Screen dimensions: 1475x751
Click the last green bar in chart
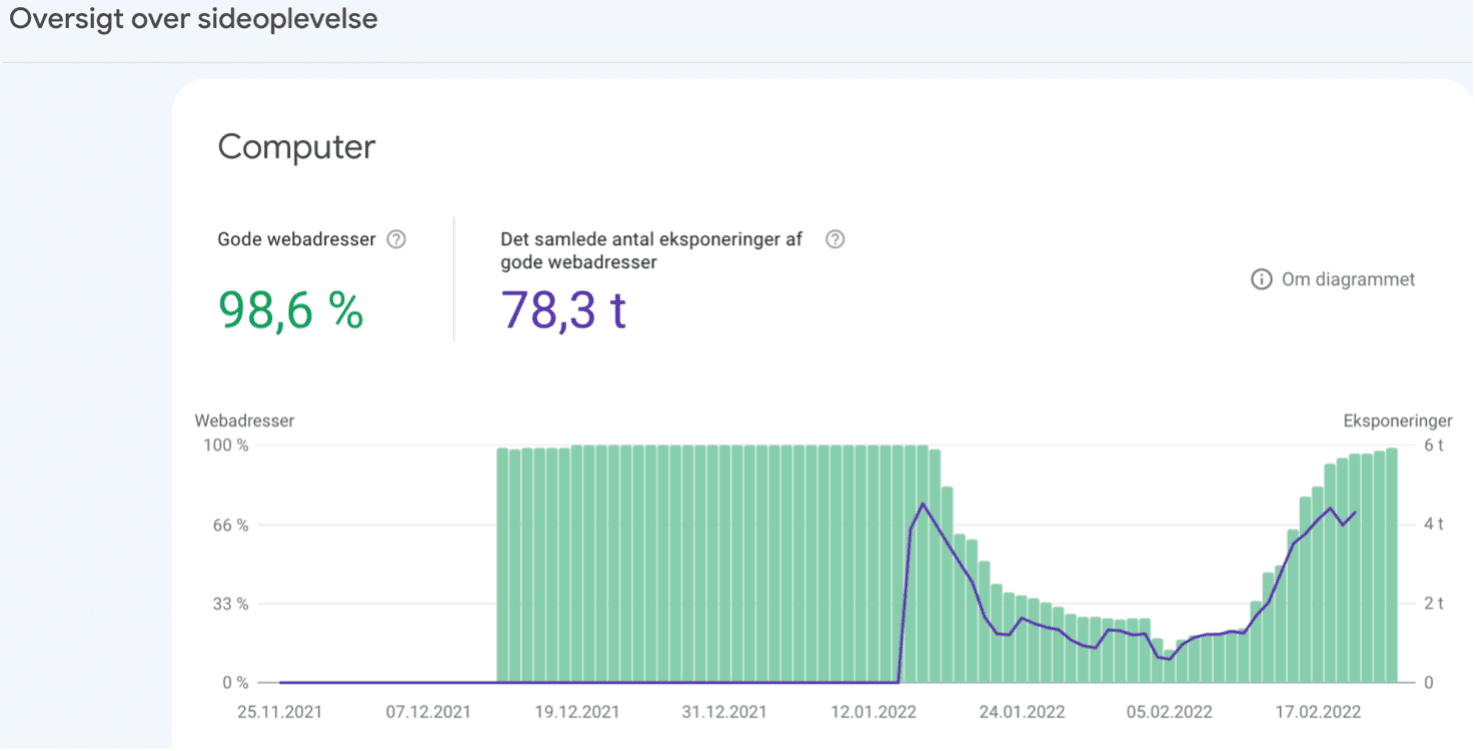(x=1391, y=566)
